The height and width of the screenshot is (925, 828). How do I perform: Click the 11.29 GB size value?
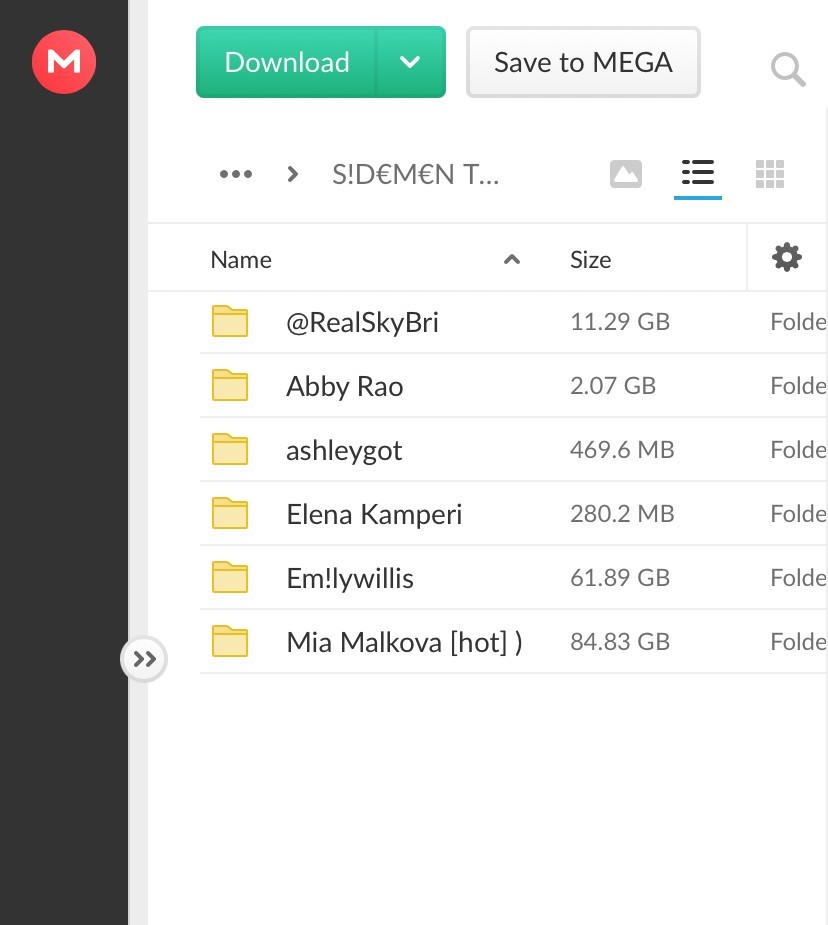[620, 322]
